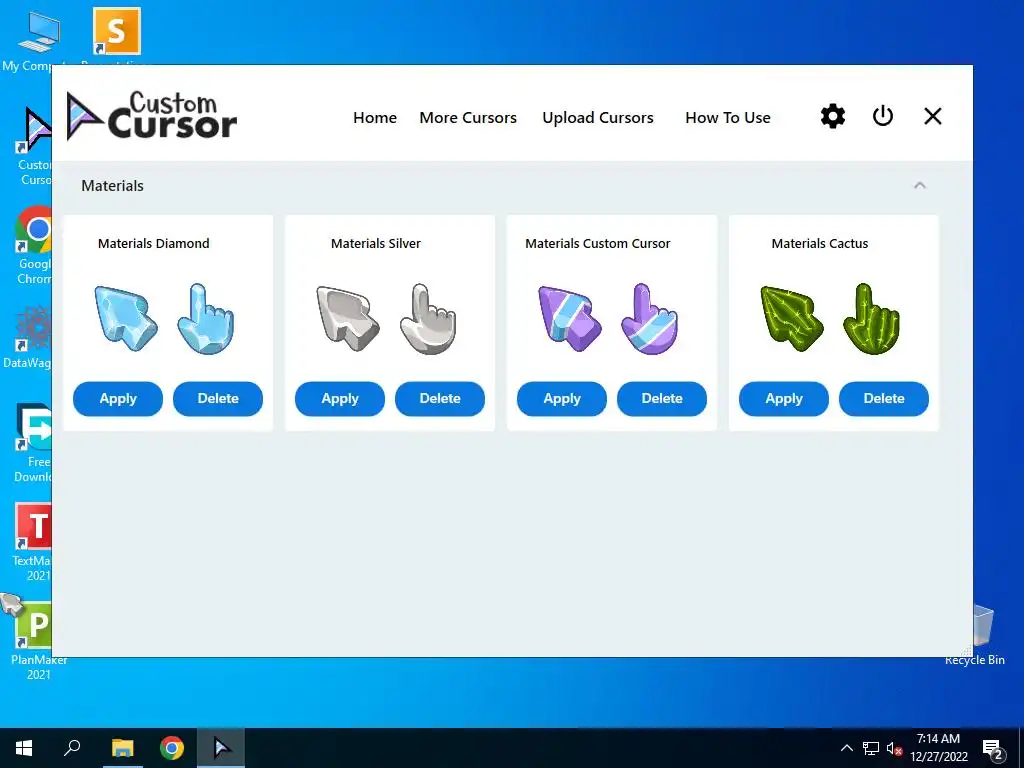This screenshot has height=768, width=1024.
Task: Apply the Materials Cactus cursor
Action: pos(784,398)
